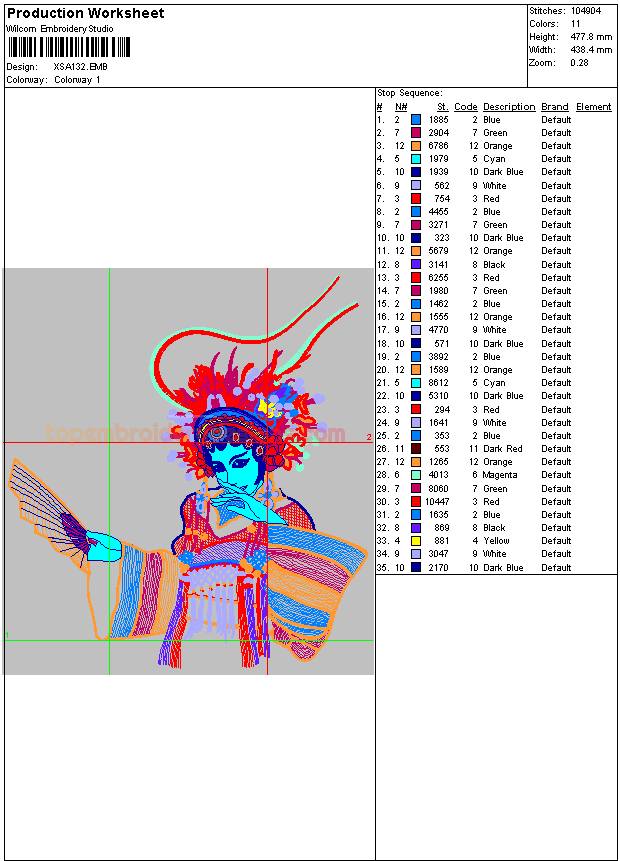This screenshot has width=620, height=861.
Task: Click stitch count '3047' in row 34
Action: point(439,554)
